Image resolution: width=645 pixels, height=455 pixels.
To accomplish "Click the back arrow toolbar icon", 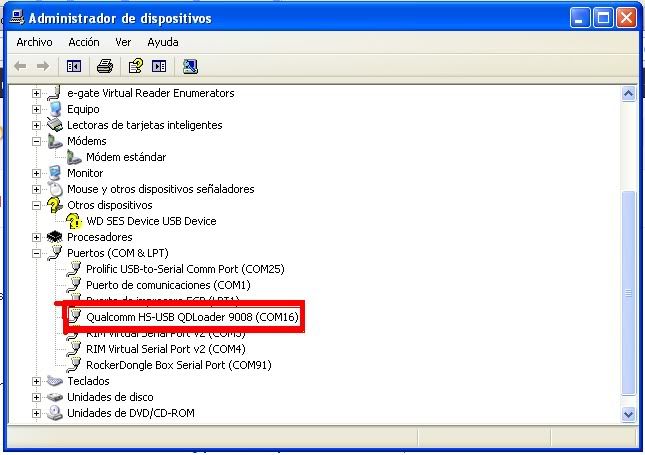I will coord(20,67).
